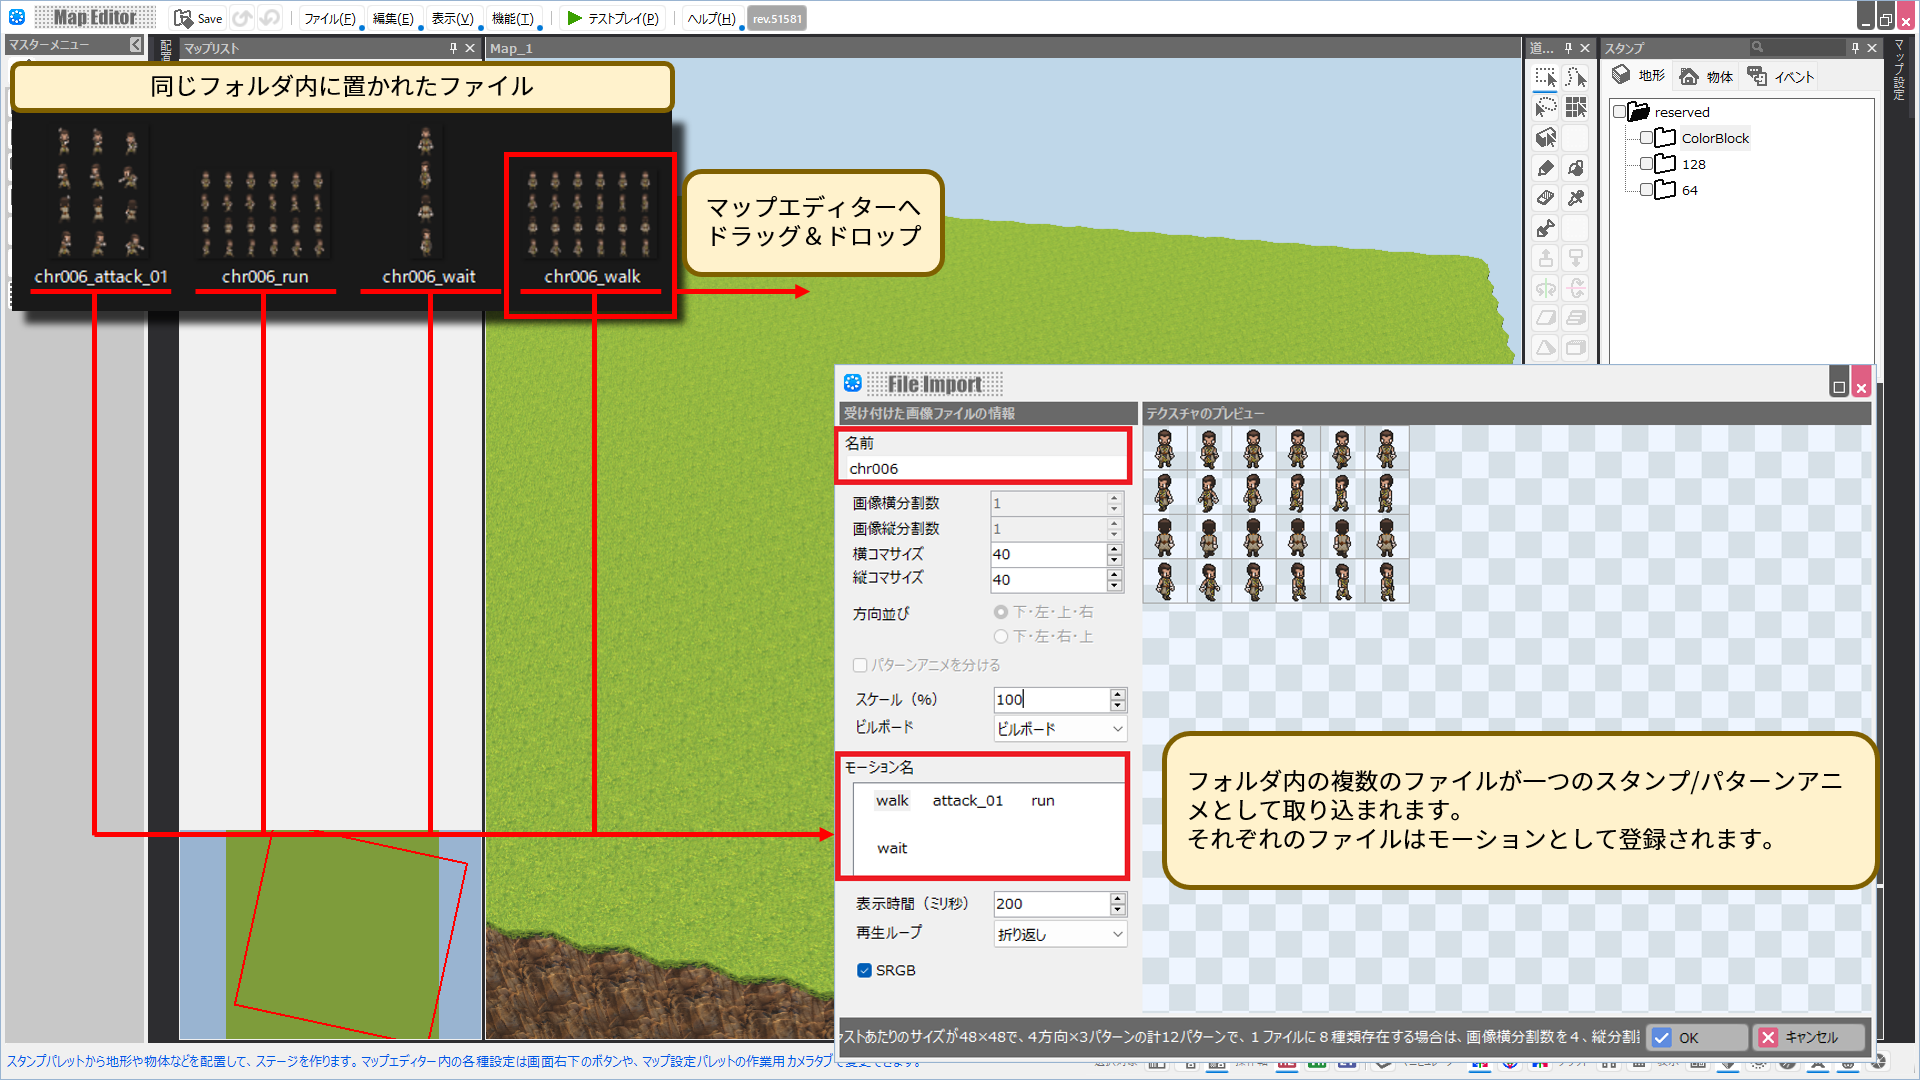The width and height of the screenshot is (1920, 1080).
Task: Open the ファイル(F) menu
Action: 329,18
